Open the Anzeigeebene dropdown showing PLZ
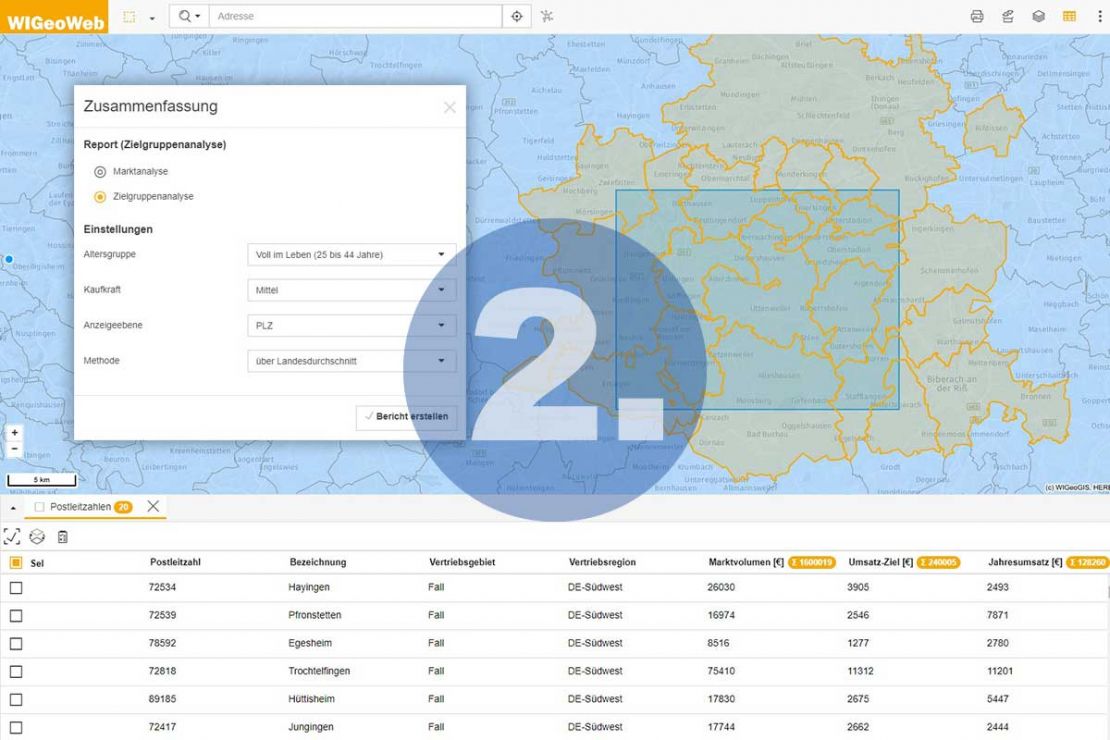 (x=351, y=325)
